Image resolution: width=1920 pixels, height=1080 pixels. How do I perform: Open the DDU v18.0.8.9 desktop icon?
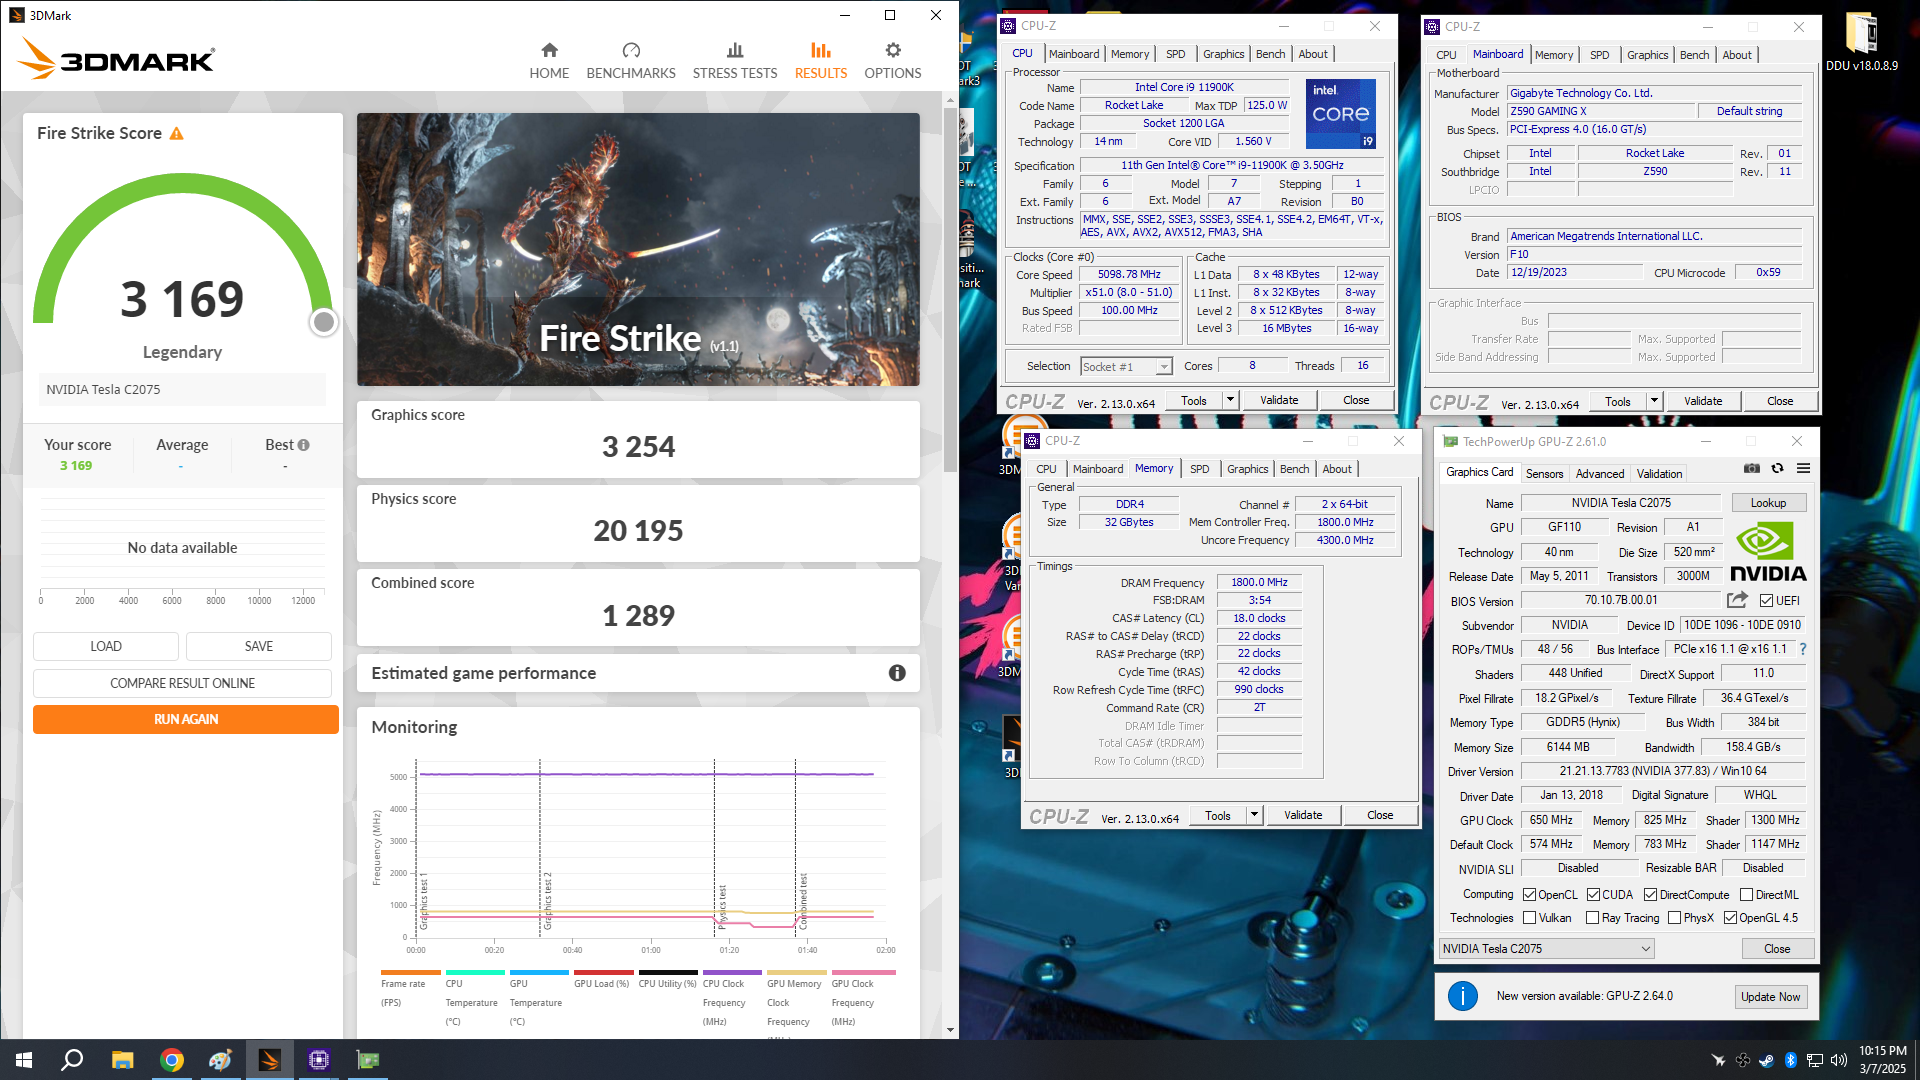[1862, 42]
